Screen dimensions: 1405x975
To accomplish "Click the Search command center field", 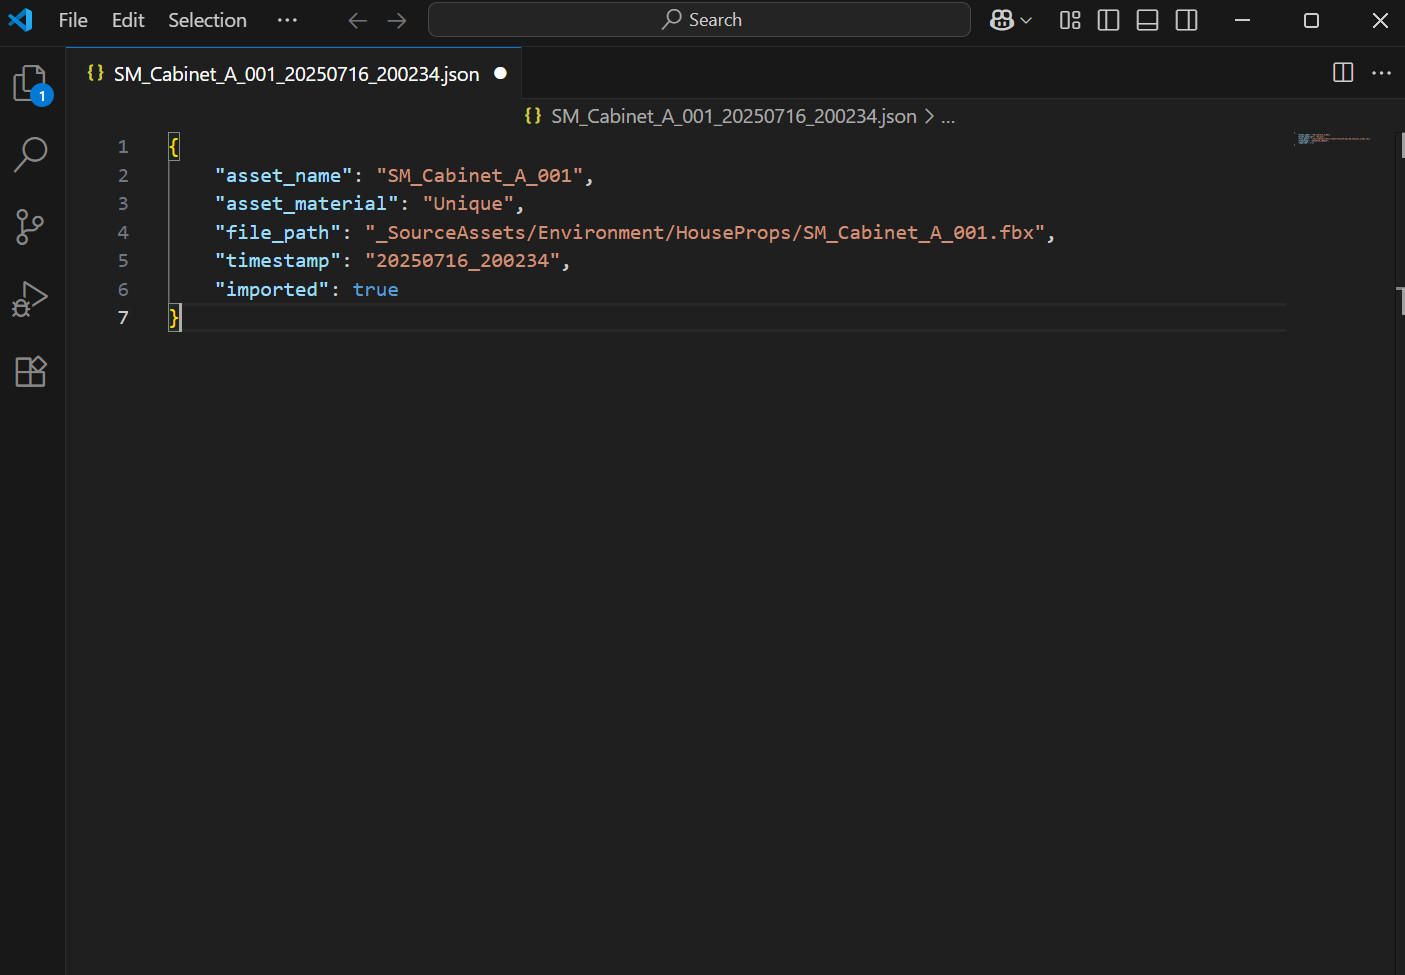I will [x=699, y=20].
